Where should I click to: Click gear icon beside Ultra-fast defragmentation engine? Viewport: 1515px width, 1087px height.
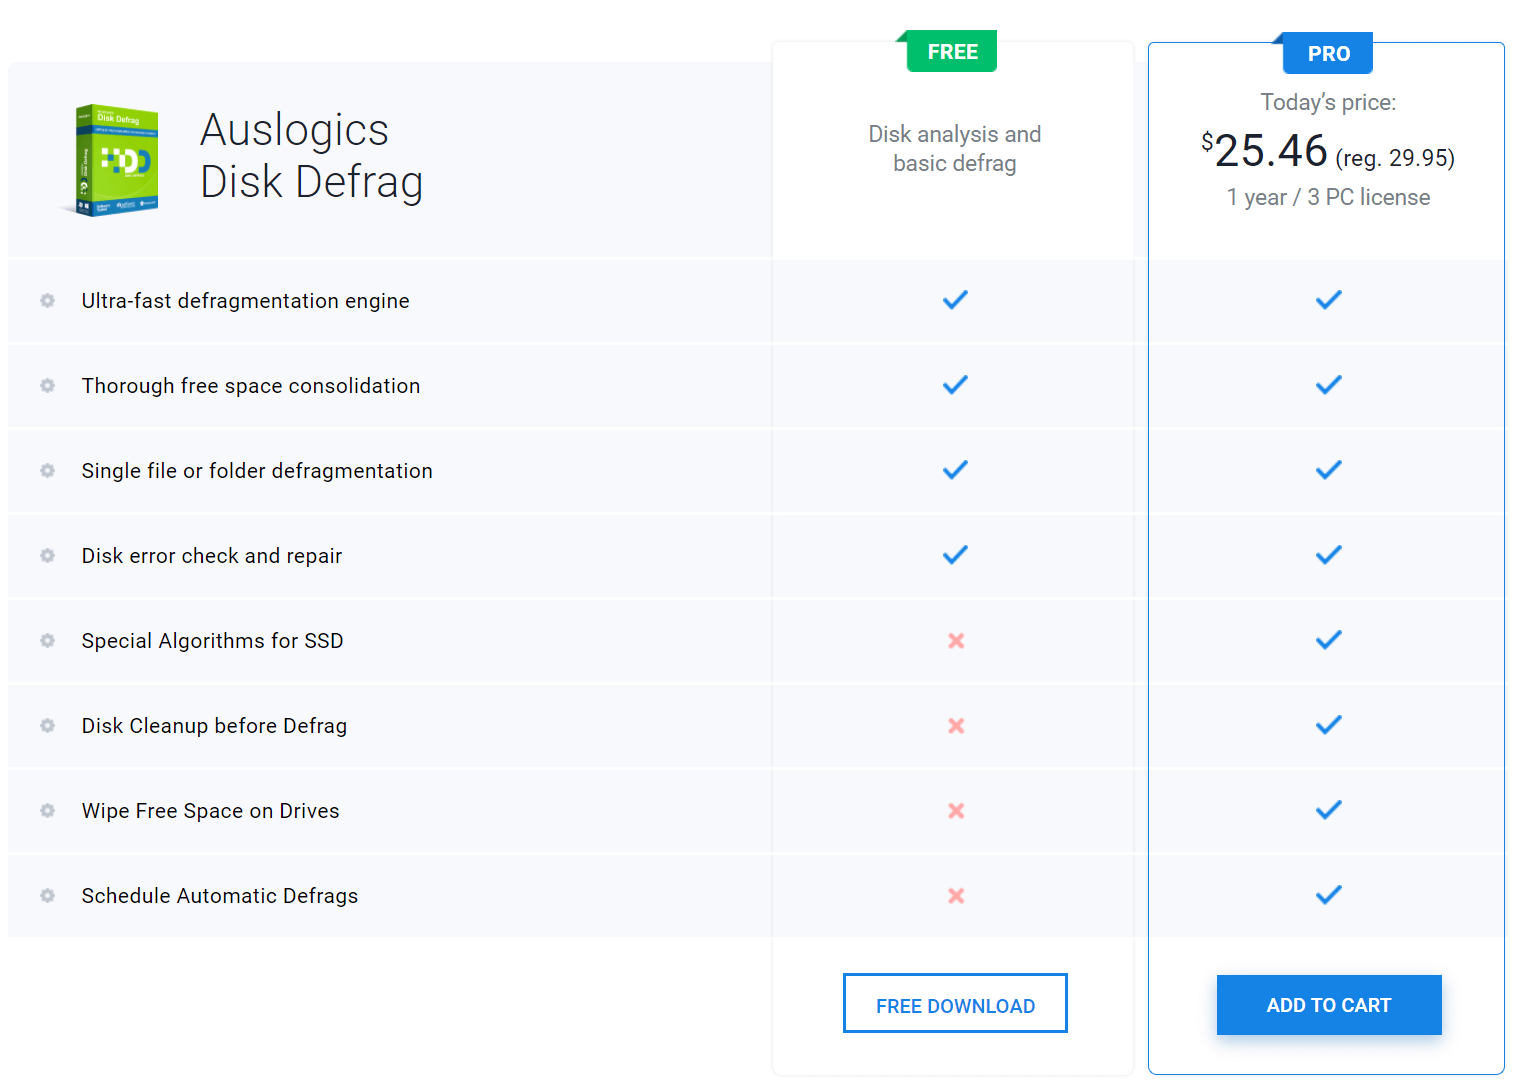(47, 301)
